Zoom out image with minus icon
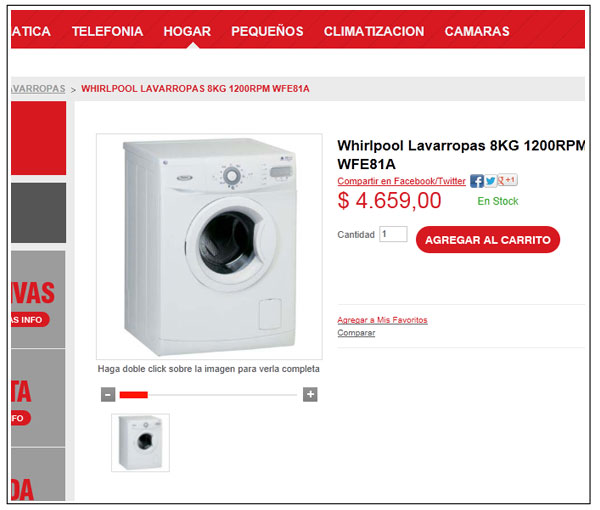Image resolution: width=600 pixels, height=510 pixels. point(108,394)
